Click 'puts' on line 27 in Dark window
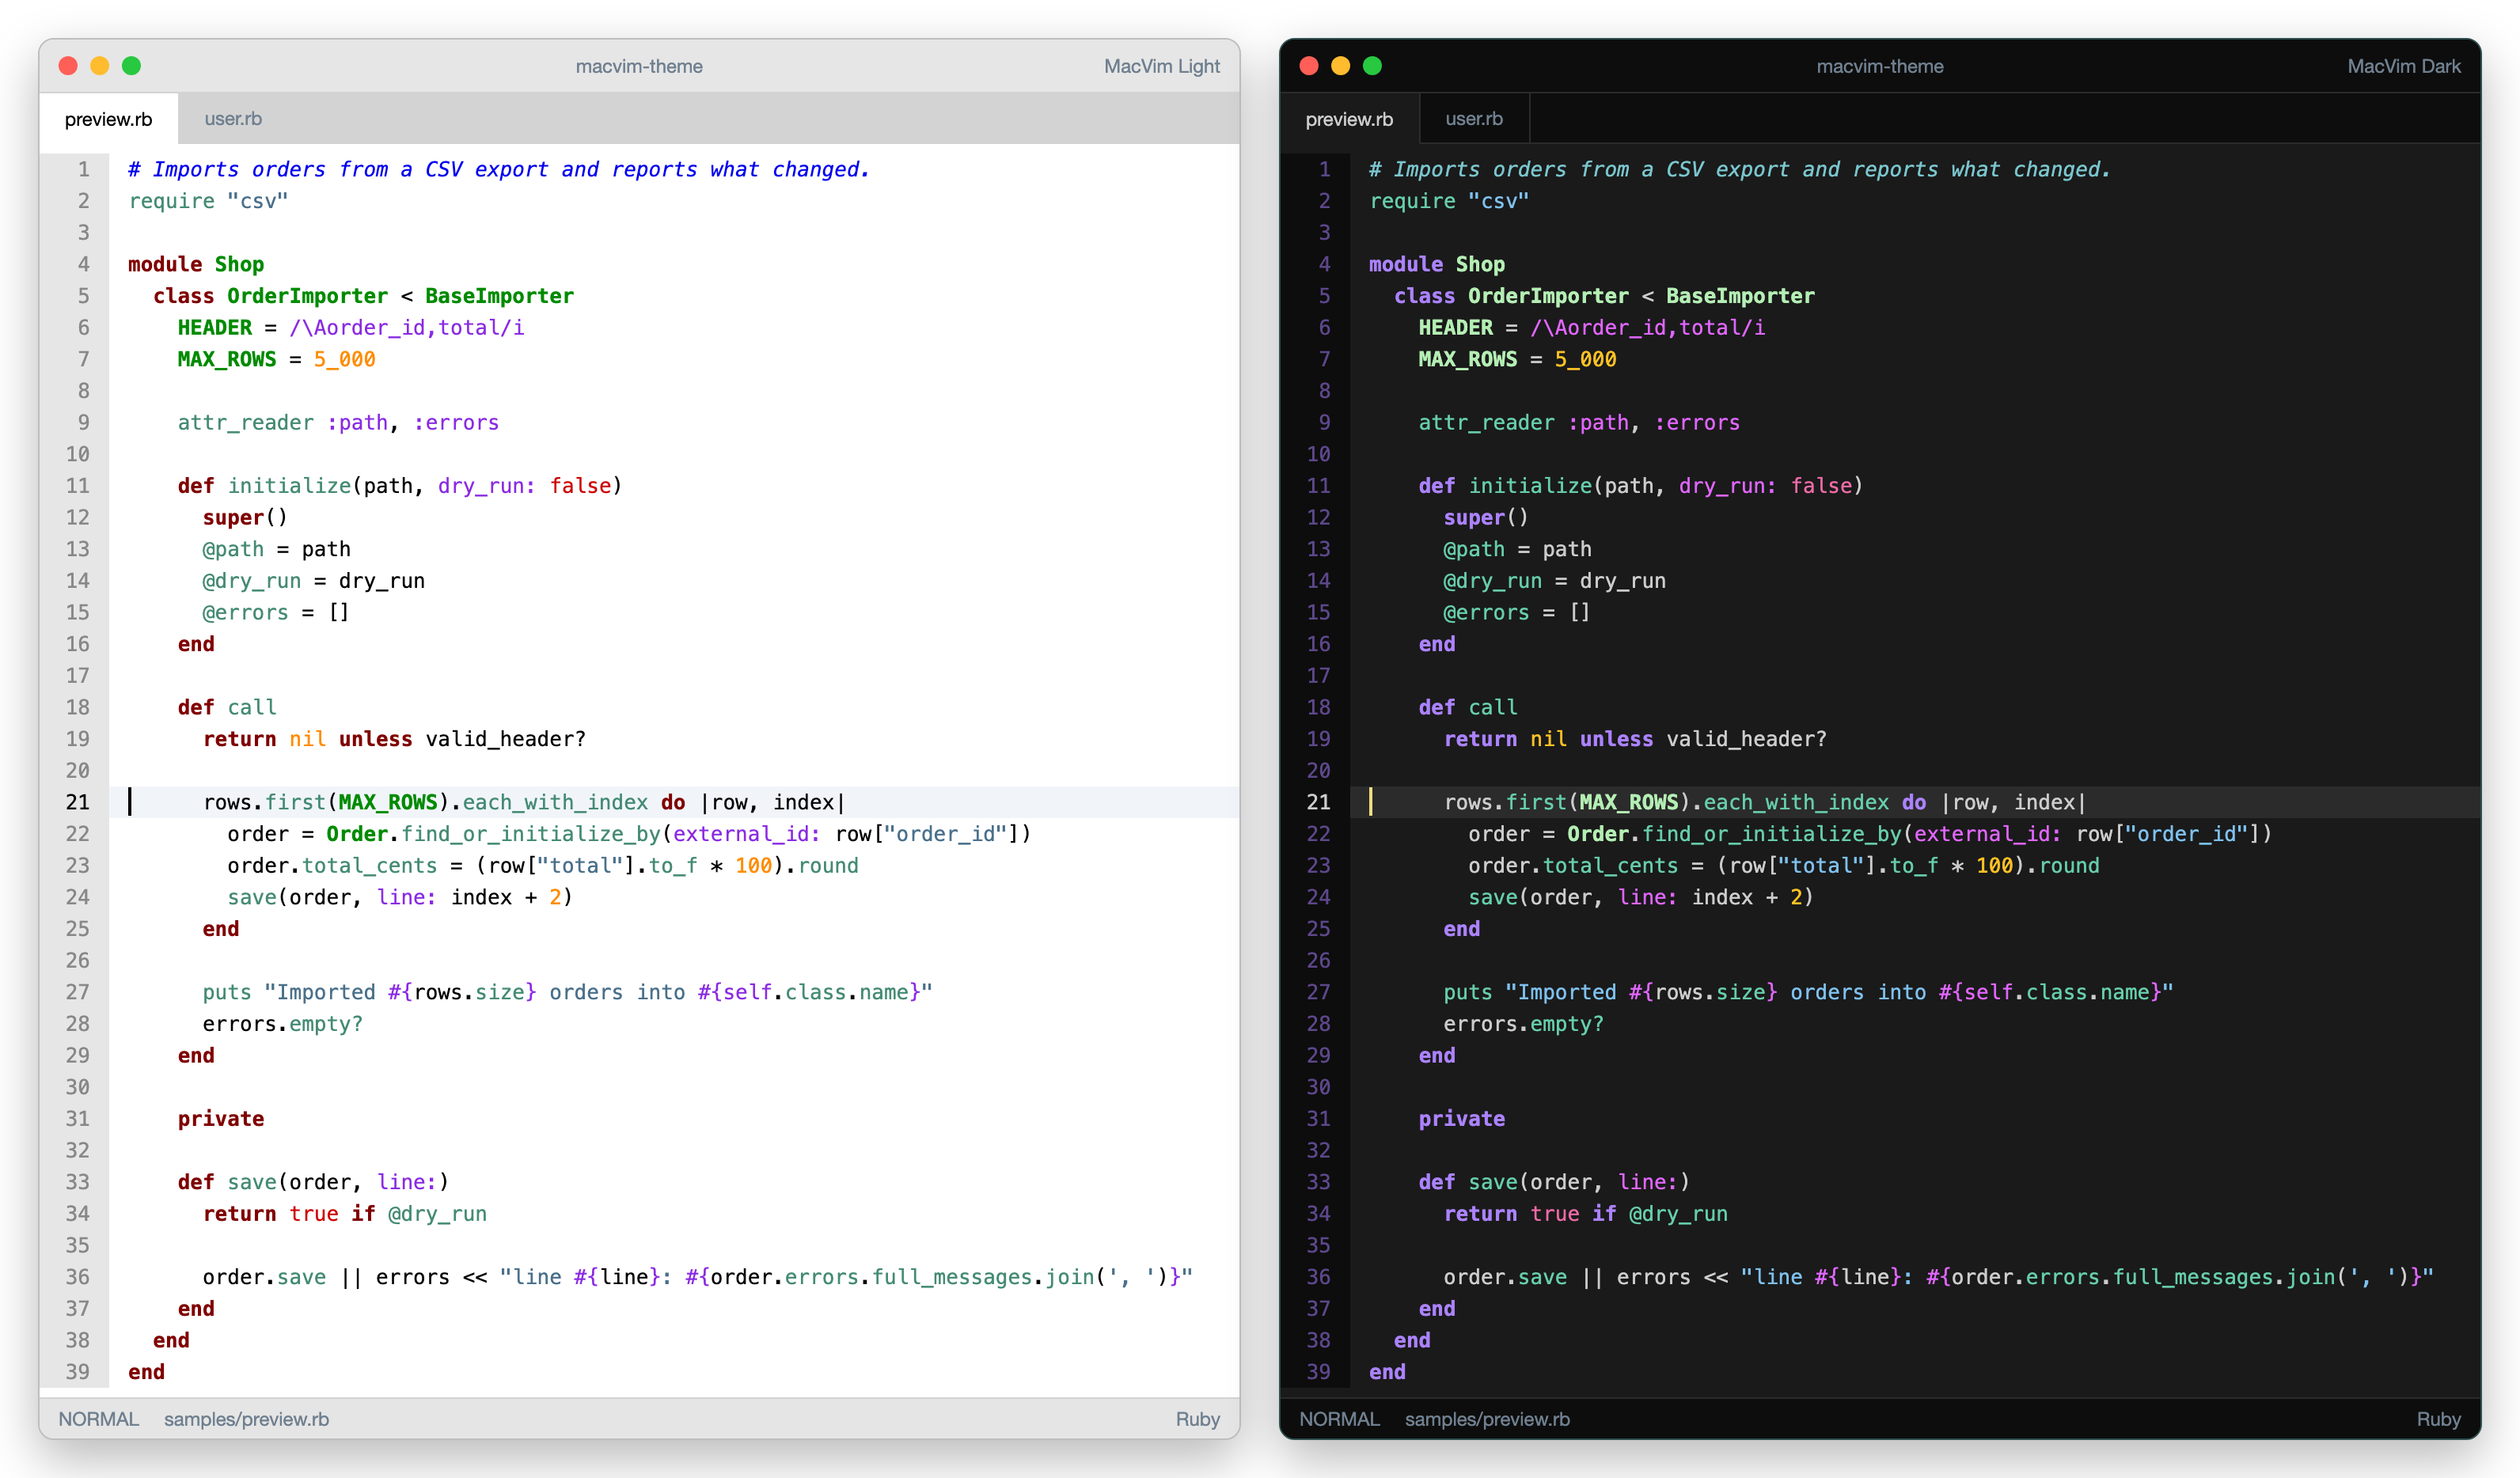 (x=1467, y=992)
